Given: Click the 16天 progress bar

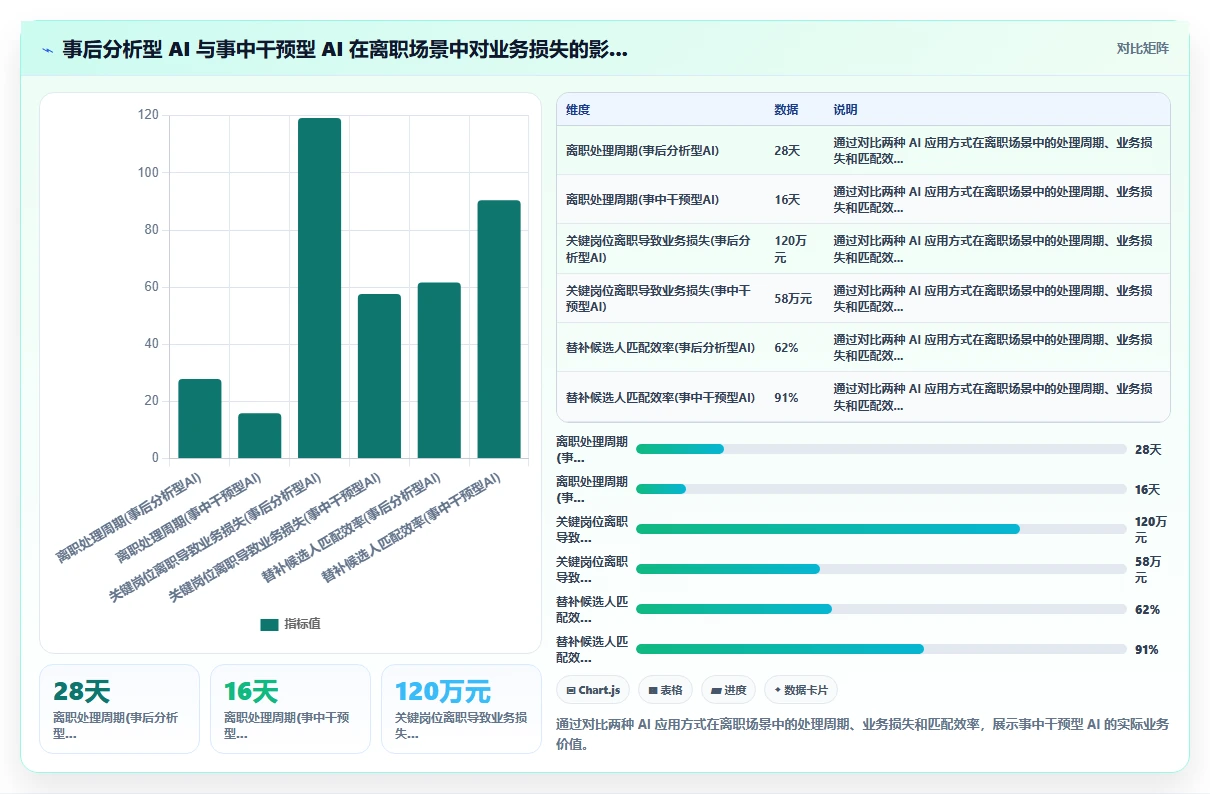Looking at the screenshot, I should (881, 489).
